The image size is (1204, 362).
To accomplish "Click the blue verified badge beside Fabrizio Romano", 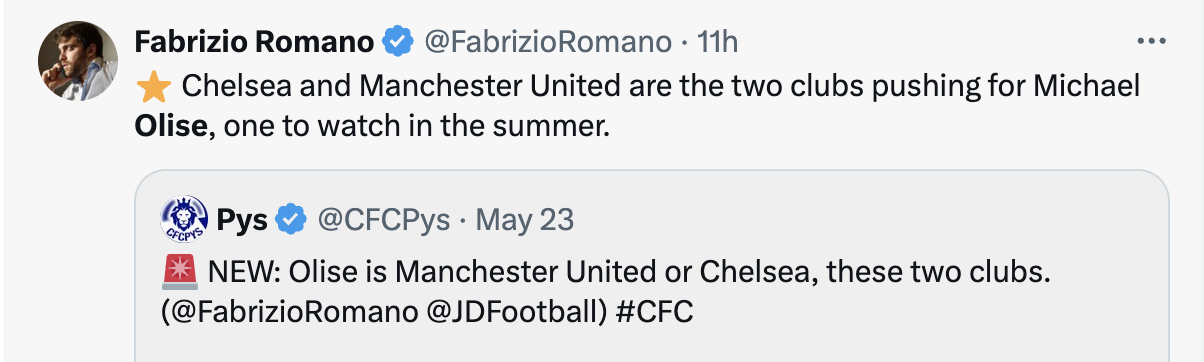I will click(398, 42).
